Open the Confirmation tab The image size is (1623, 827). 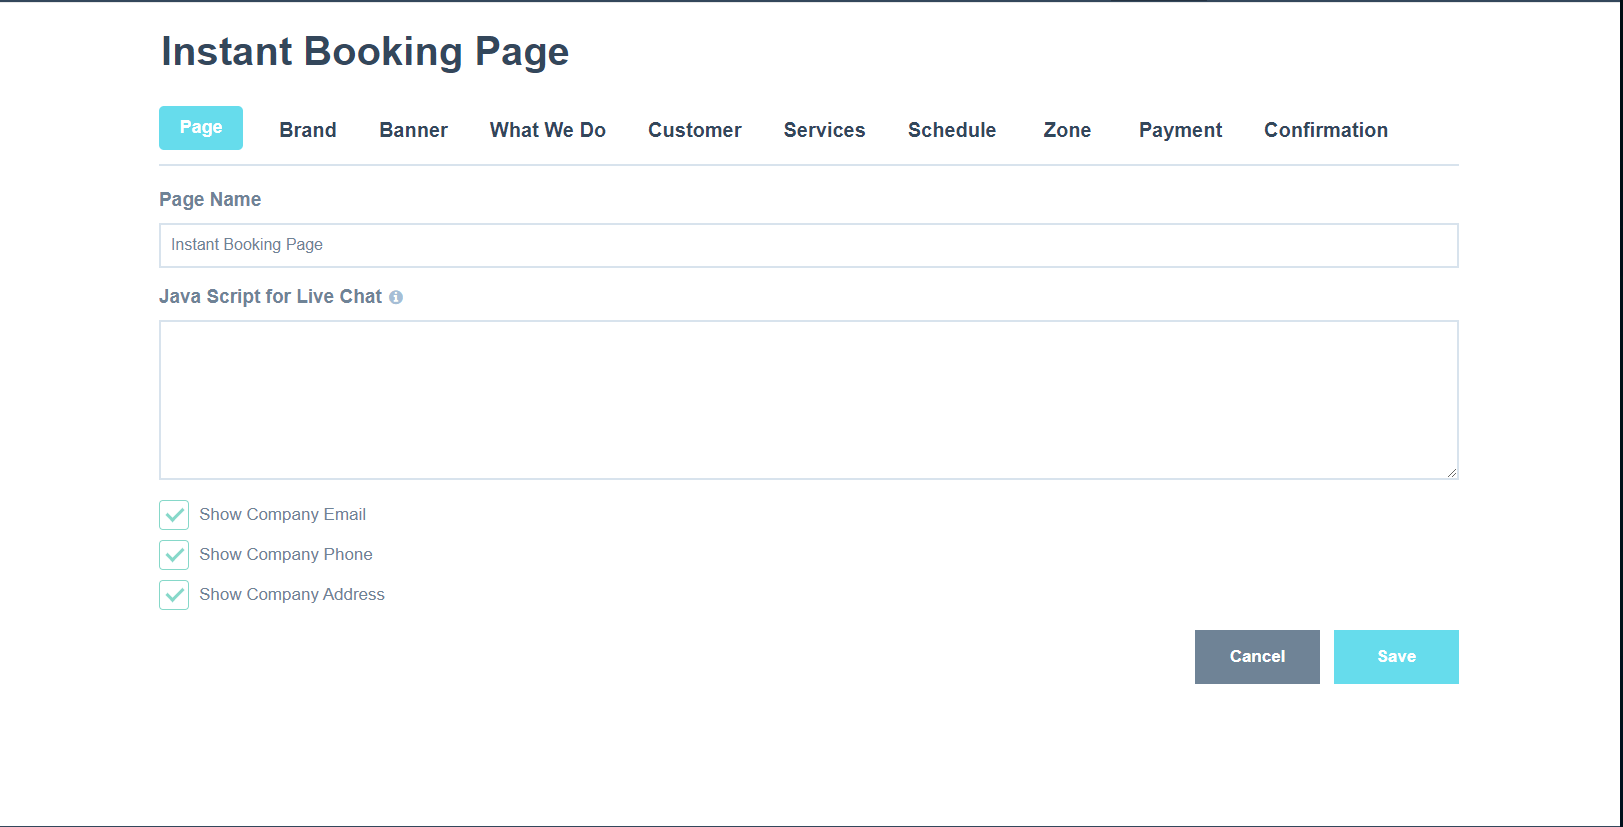1326,130
